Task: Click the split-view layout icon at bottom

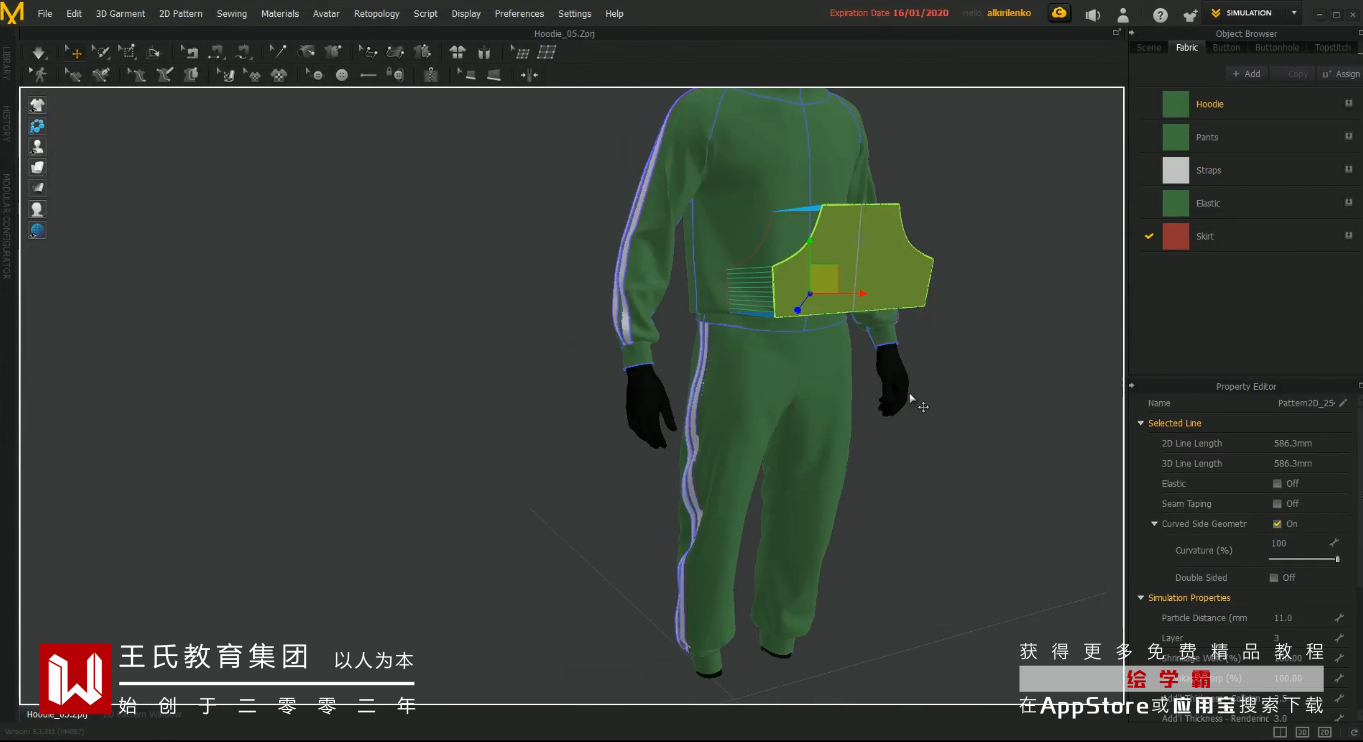Action: tap(1281, 732)
